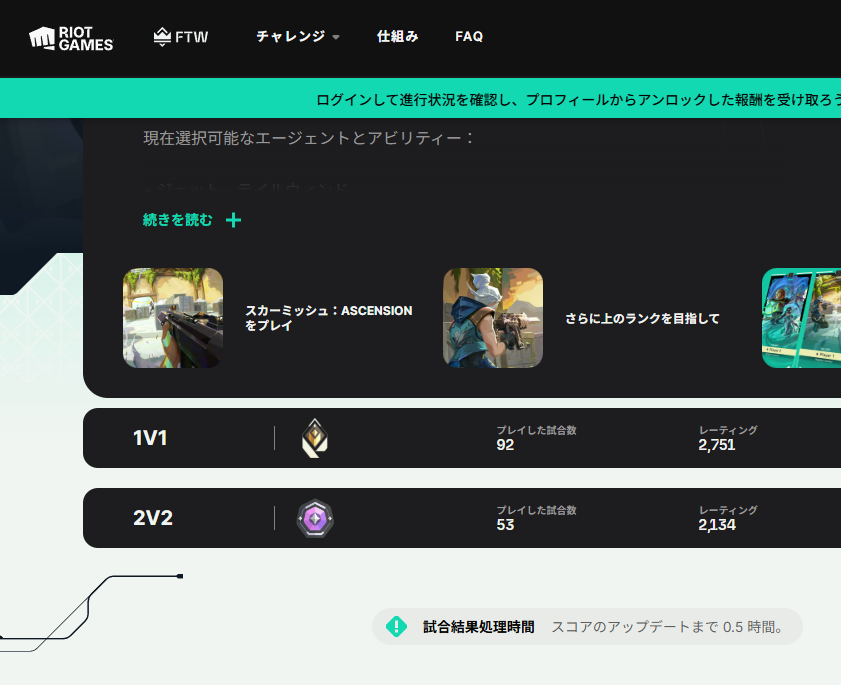Click the 試合結果処理時間 notice label
This screenshot has width=841, height=685.
click(478, 627)
